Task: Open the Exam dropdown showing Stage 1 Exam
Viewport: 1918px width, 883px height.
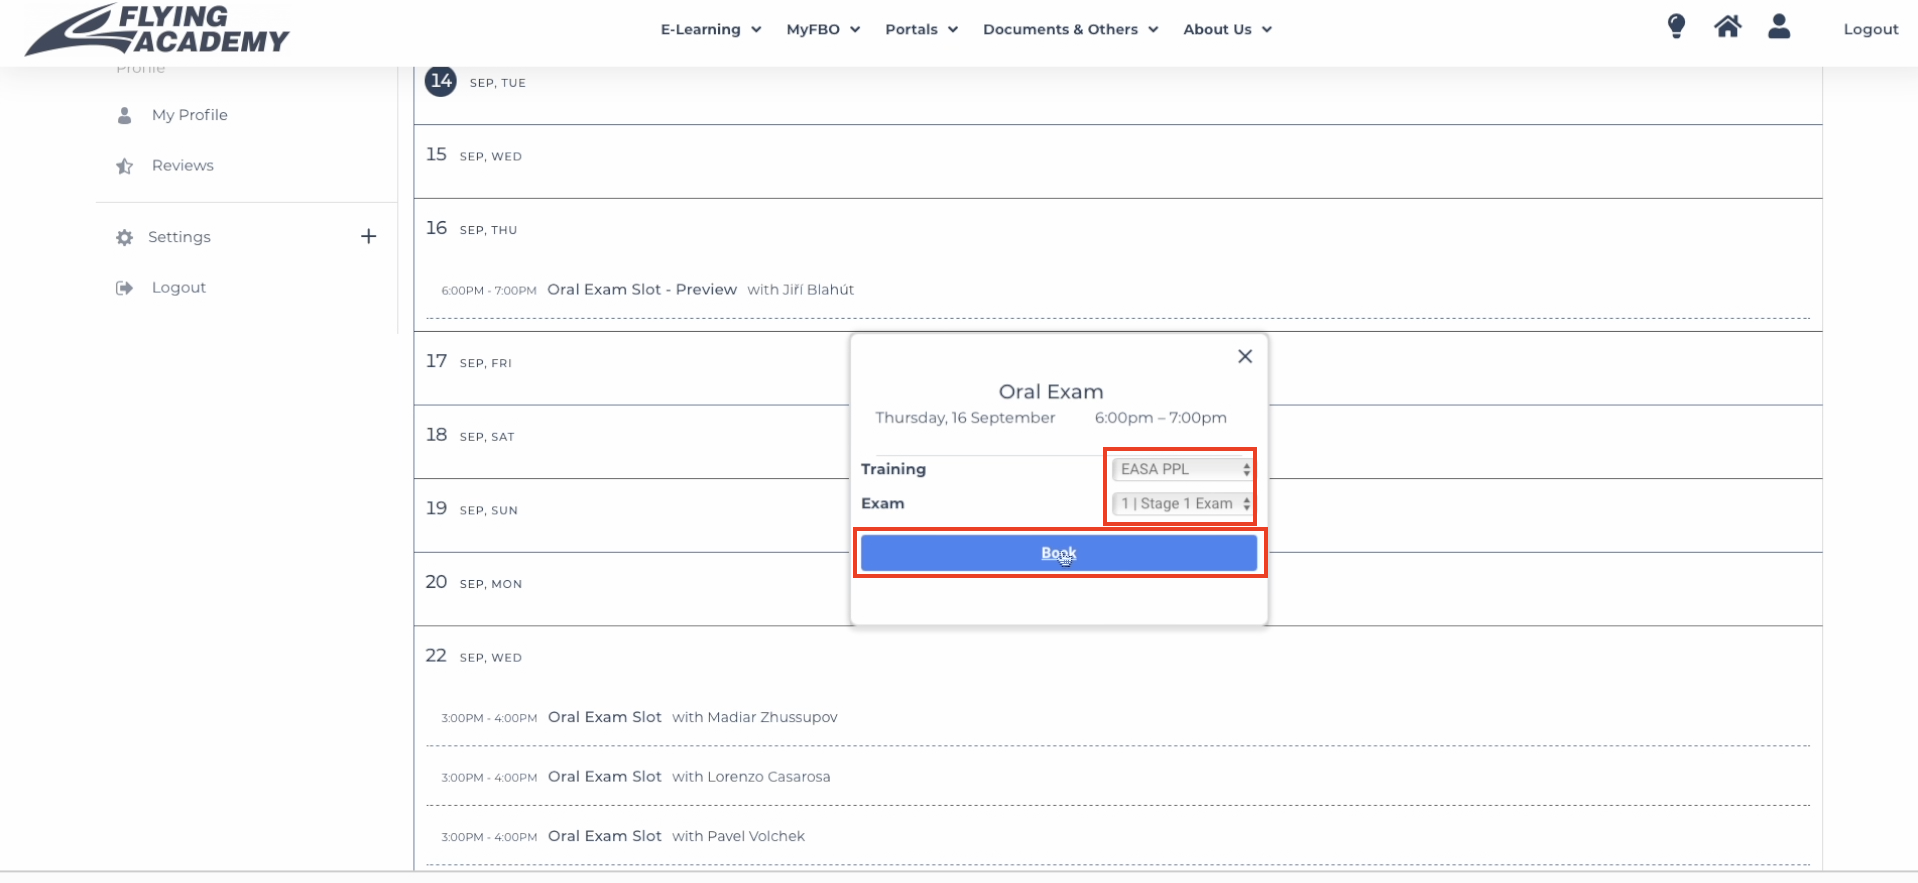Action: (x=1182, y=504)
